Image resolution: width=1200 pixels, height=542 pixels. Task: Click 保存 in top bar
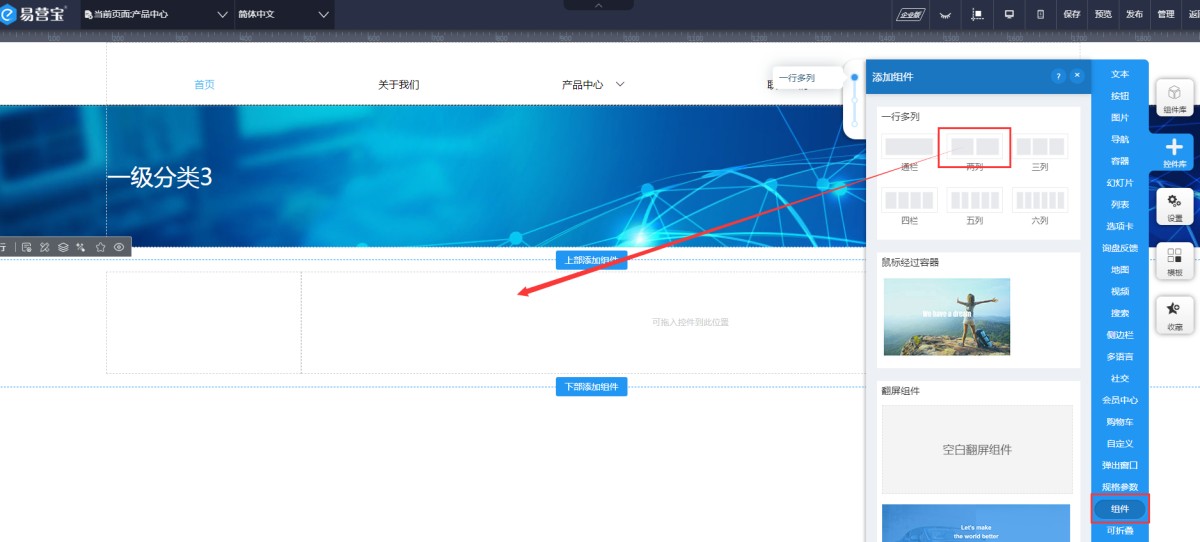tap(1072, 14)
